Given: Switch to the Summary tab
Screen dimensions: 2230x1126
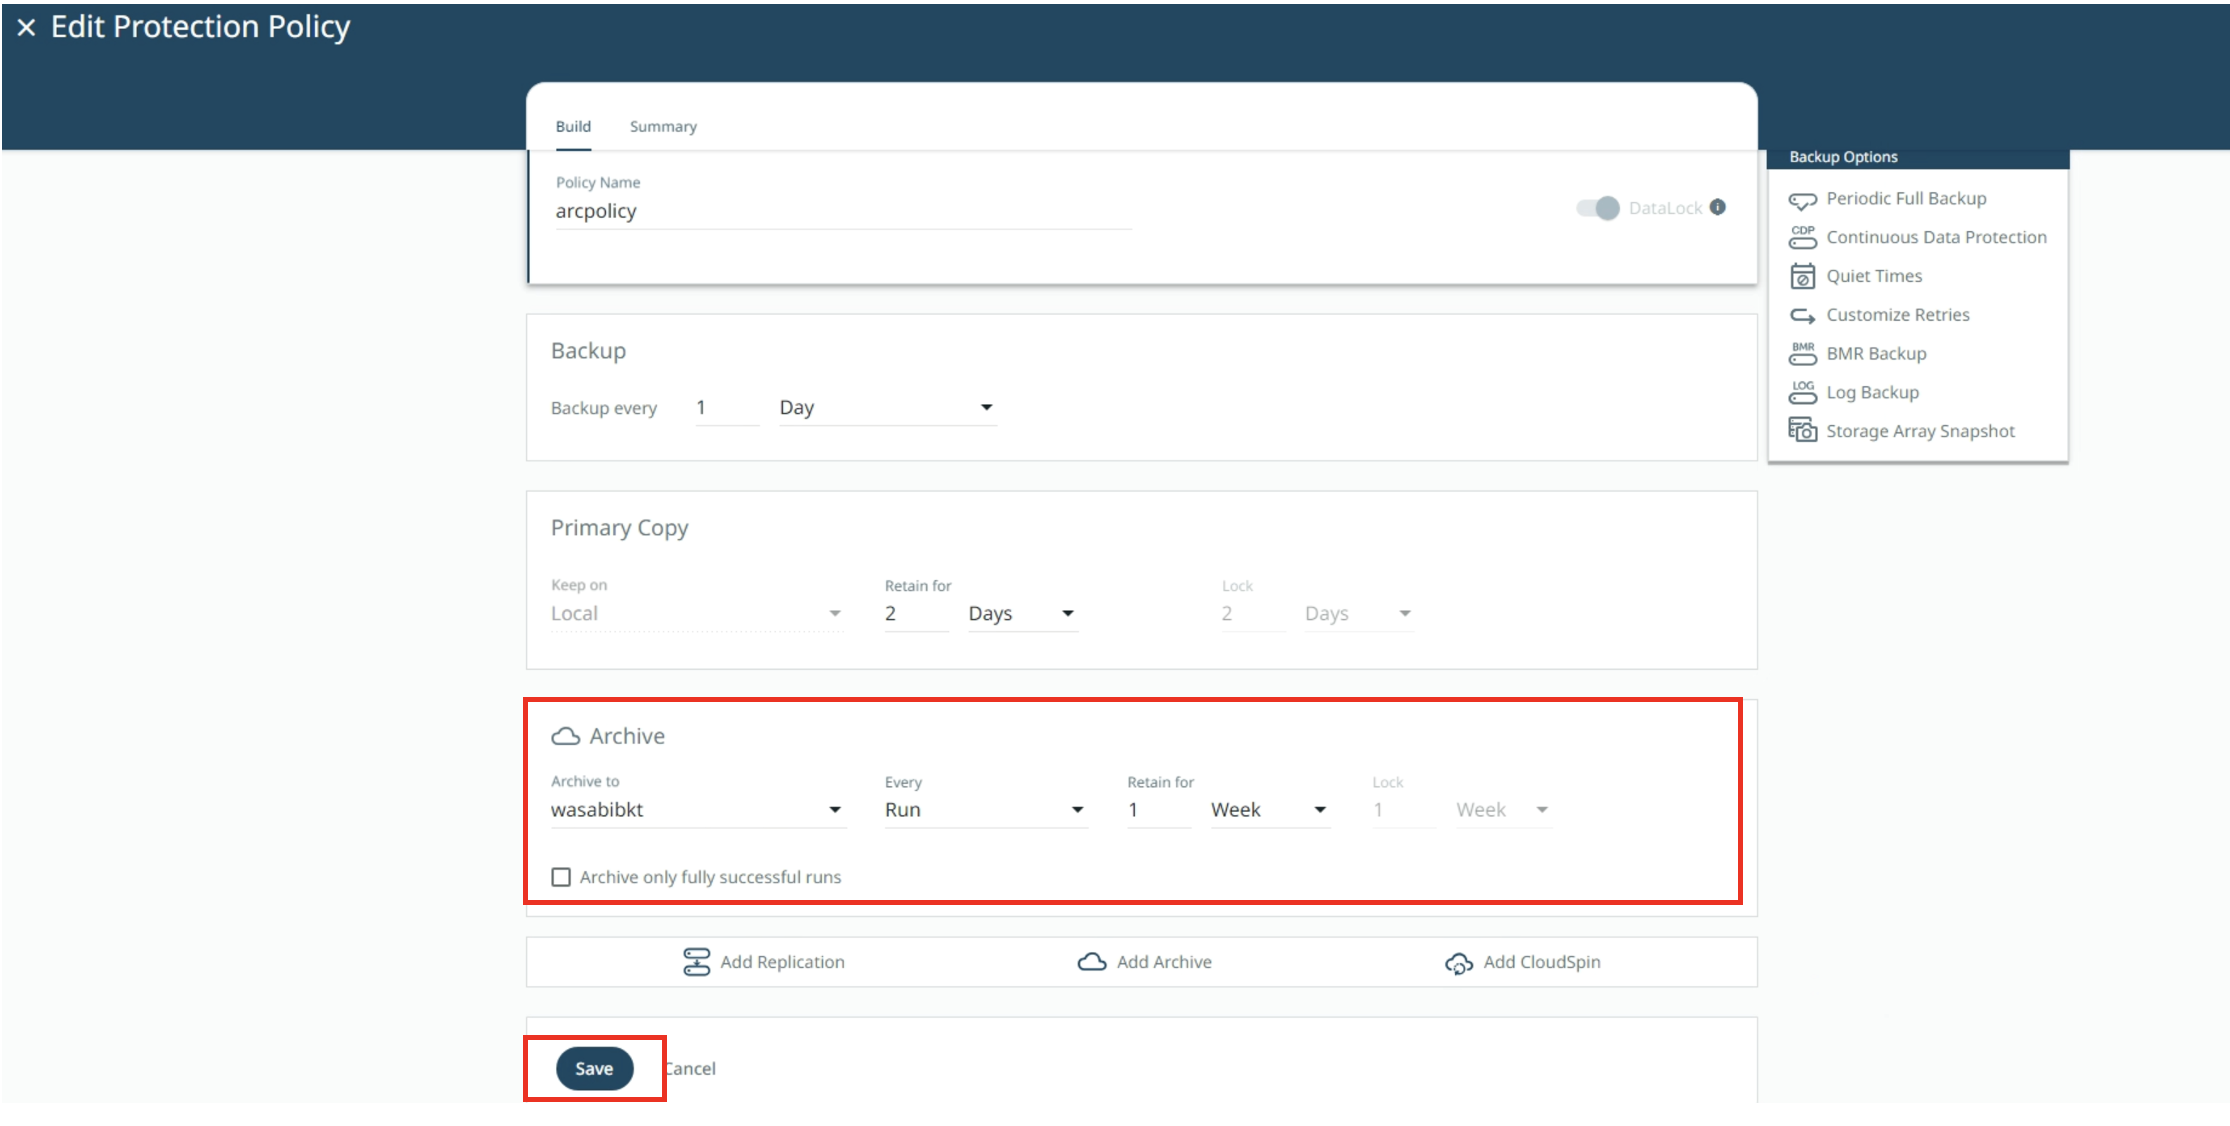Looking at the screenshot, I should point(663,127).
